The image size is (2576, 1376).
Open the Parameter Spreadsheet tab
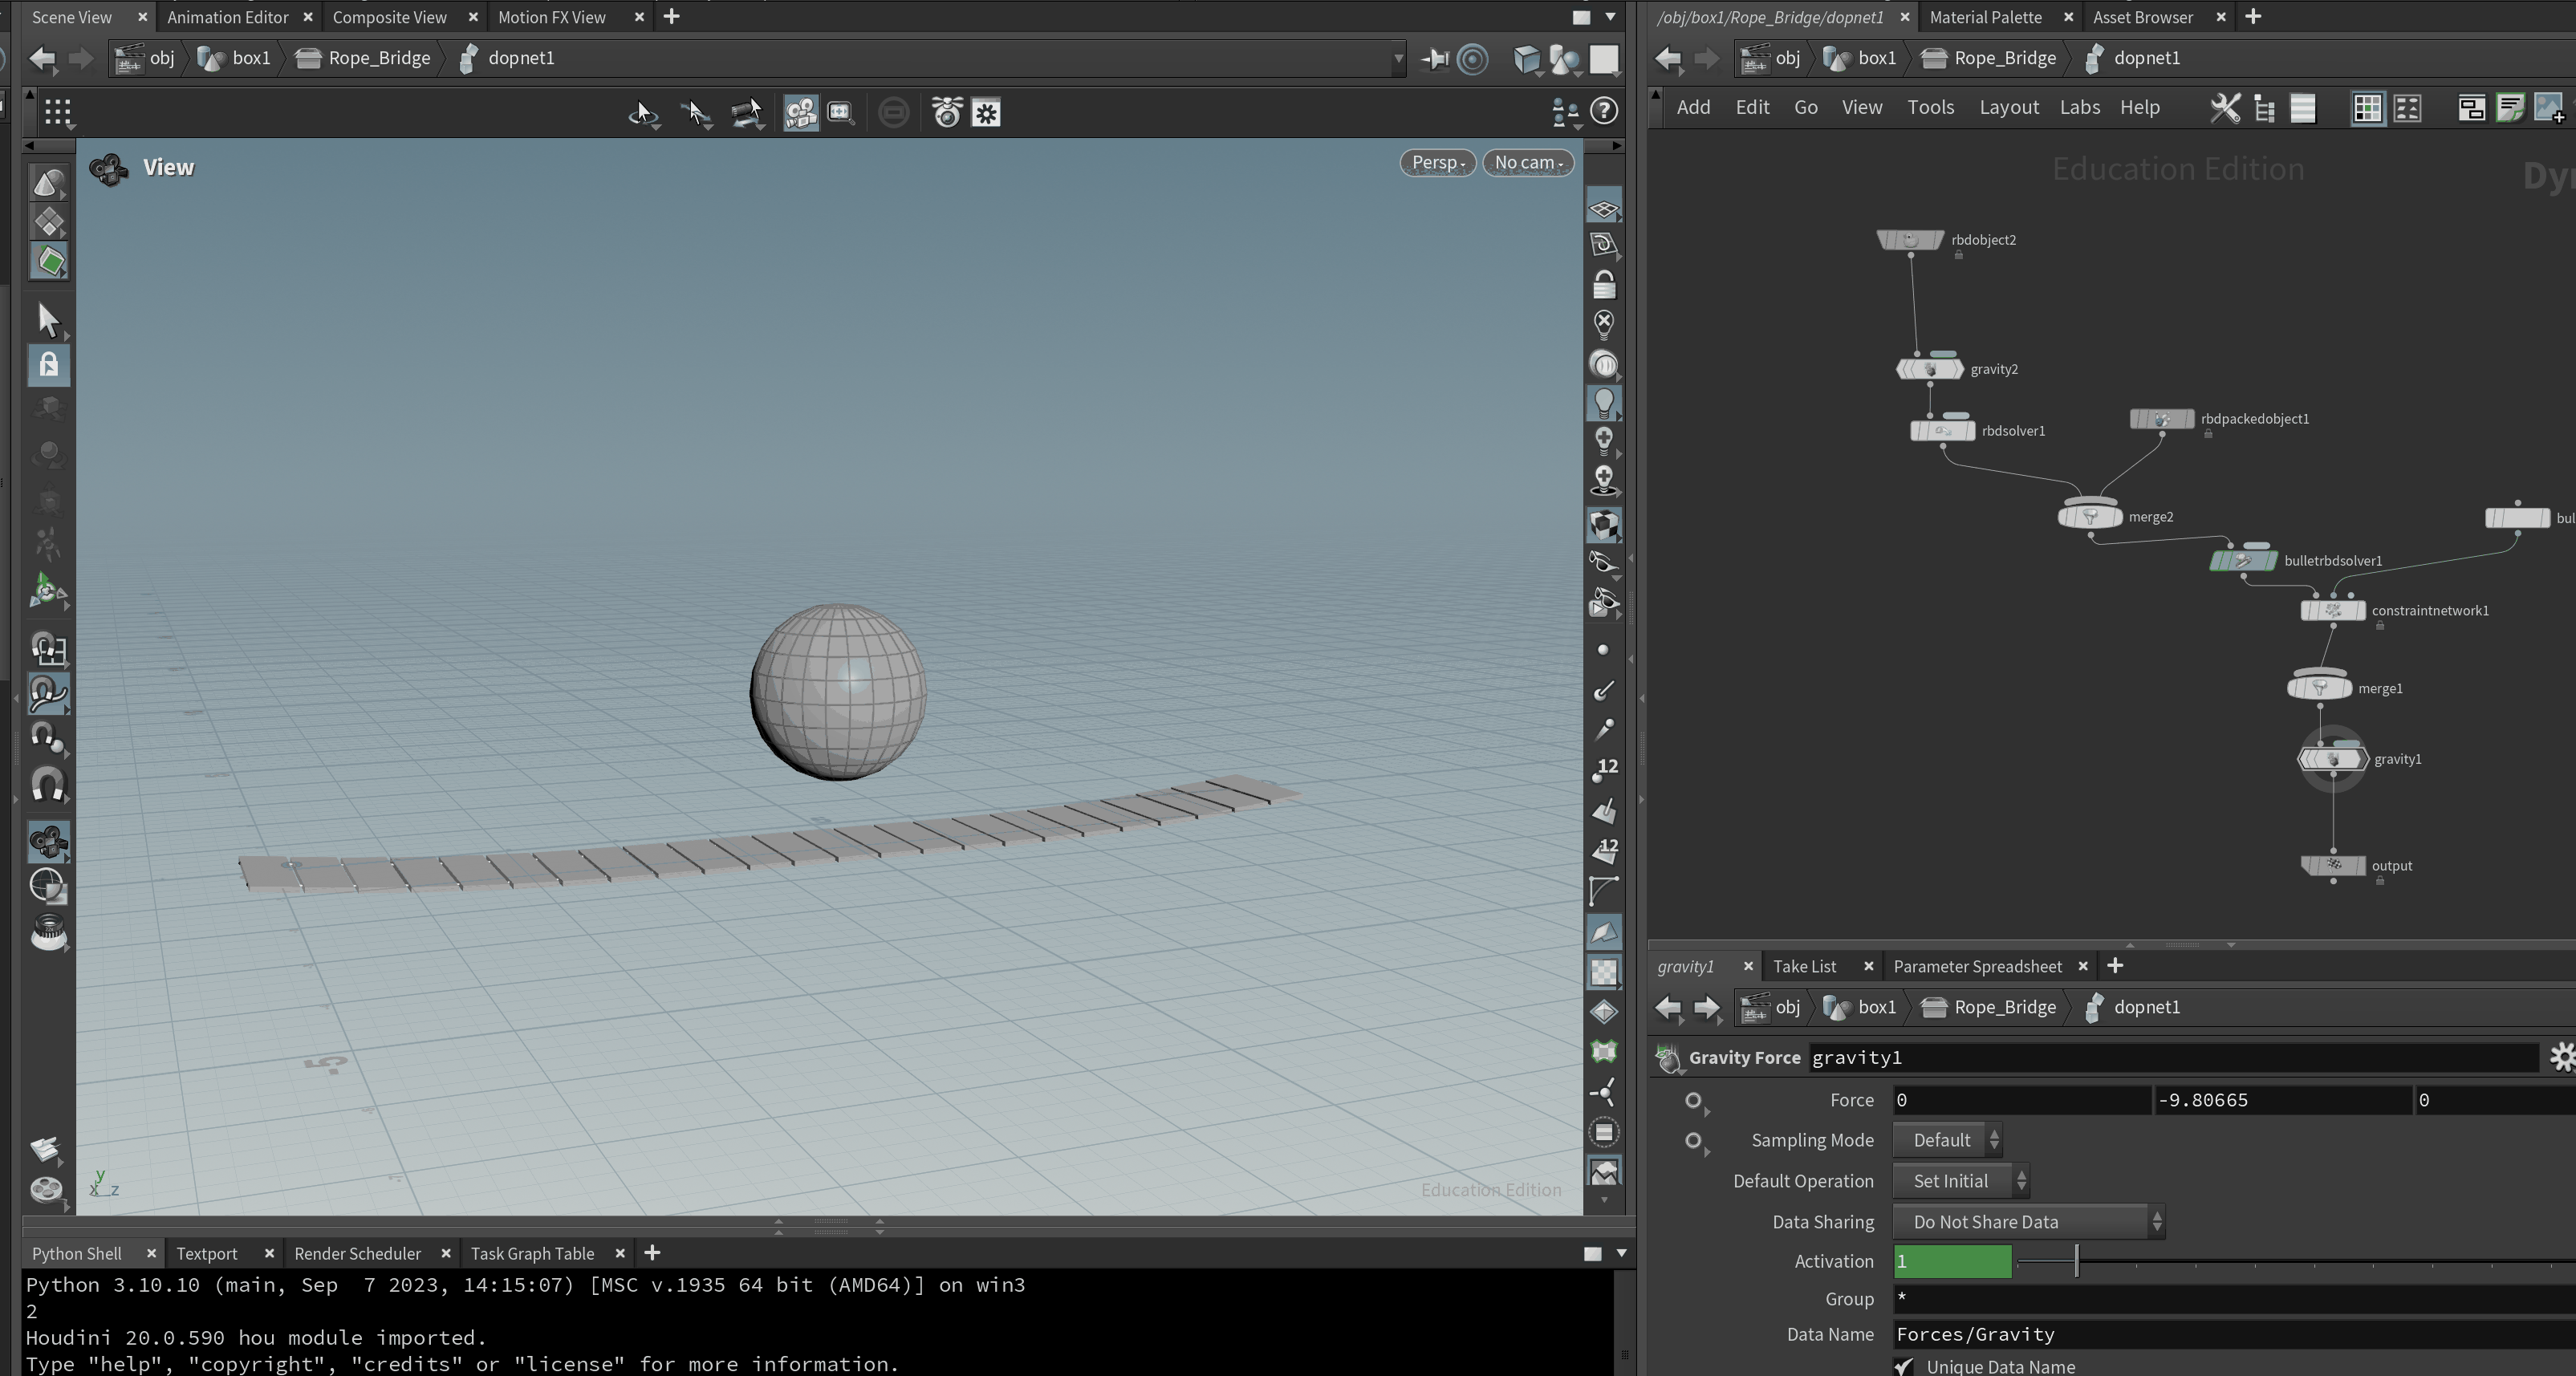tap(1977, 966)
